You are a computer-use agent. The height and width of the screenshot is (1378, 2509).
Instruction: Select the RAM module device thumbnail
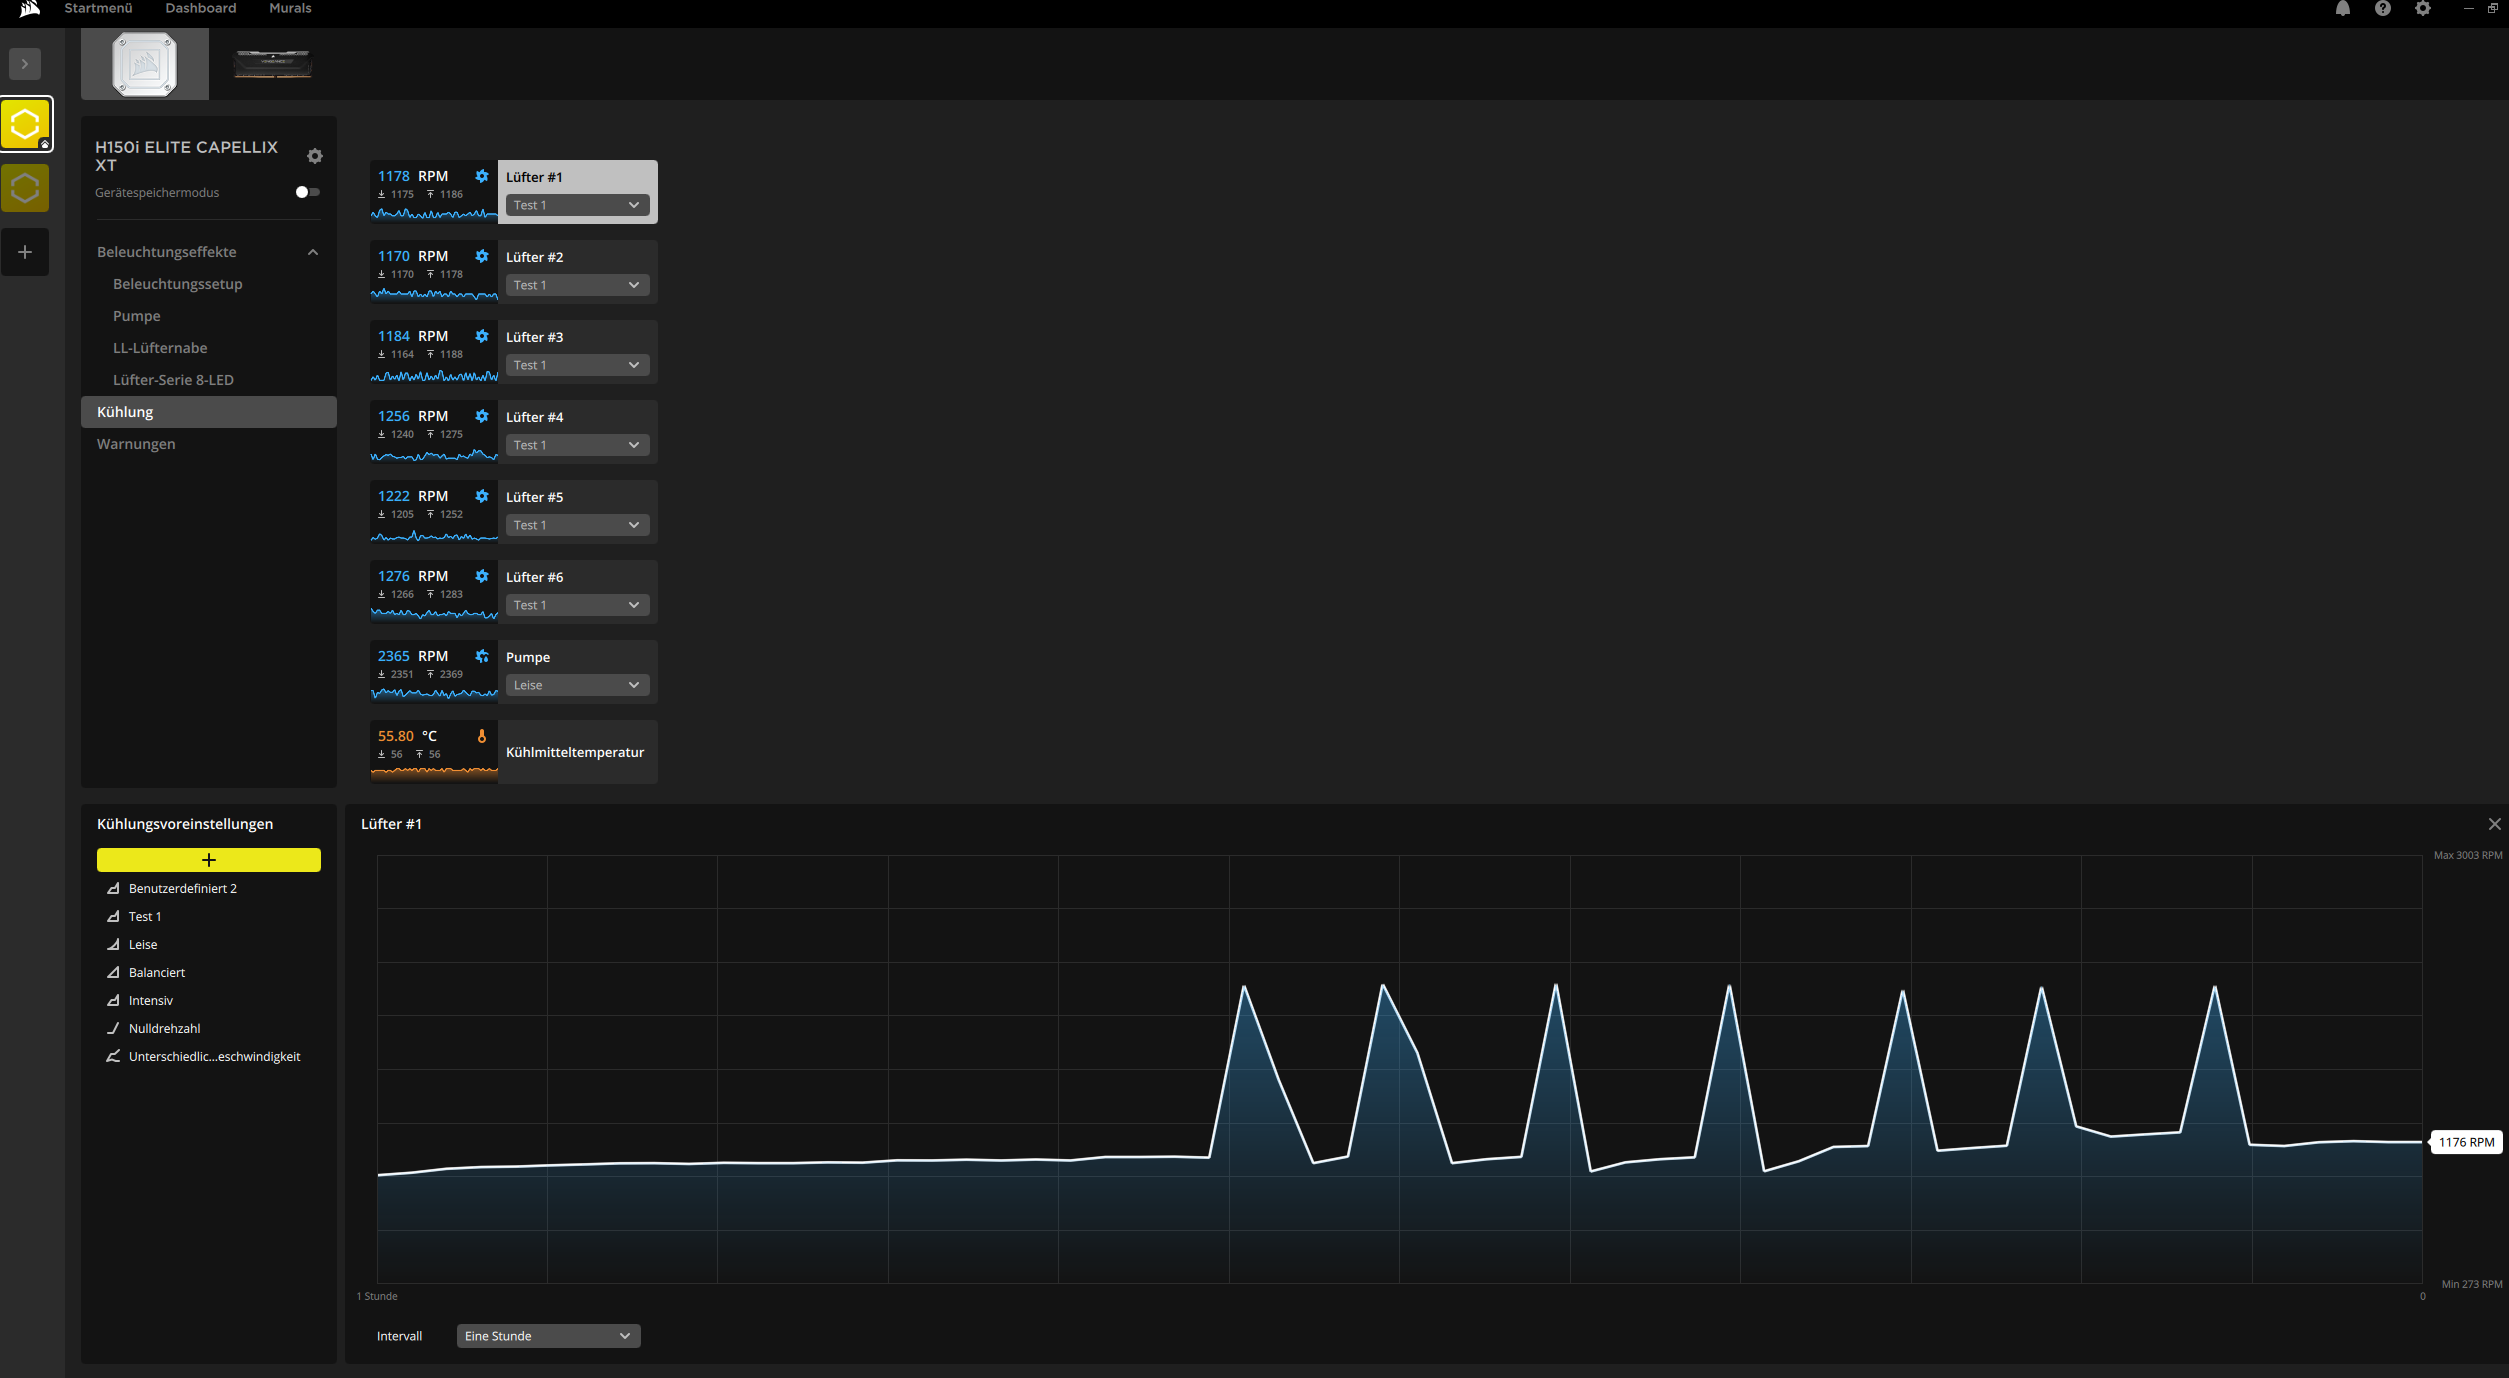tap(272, 64)
